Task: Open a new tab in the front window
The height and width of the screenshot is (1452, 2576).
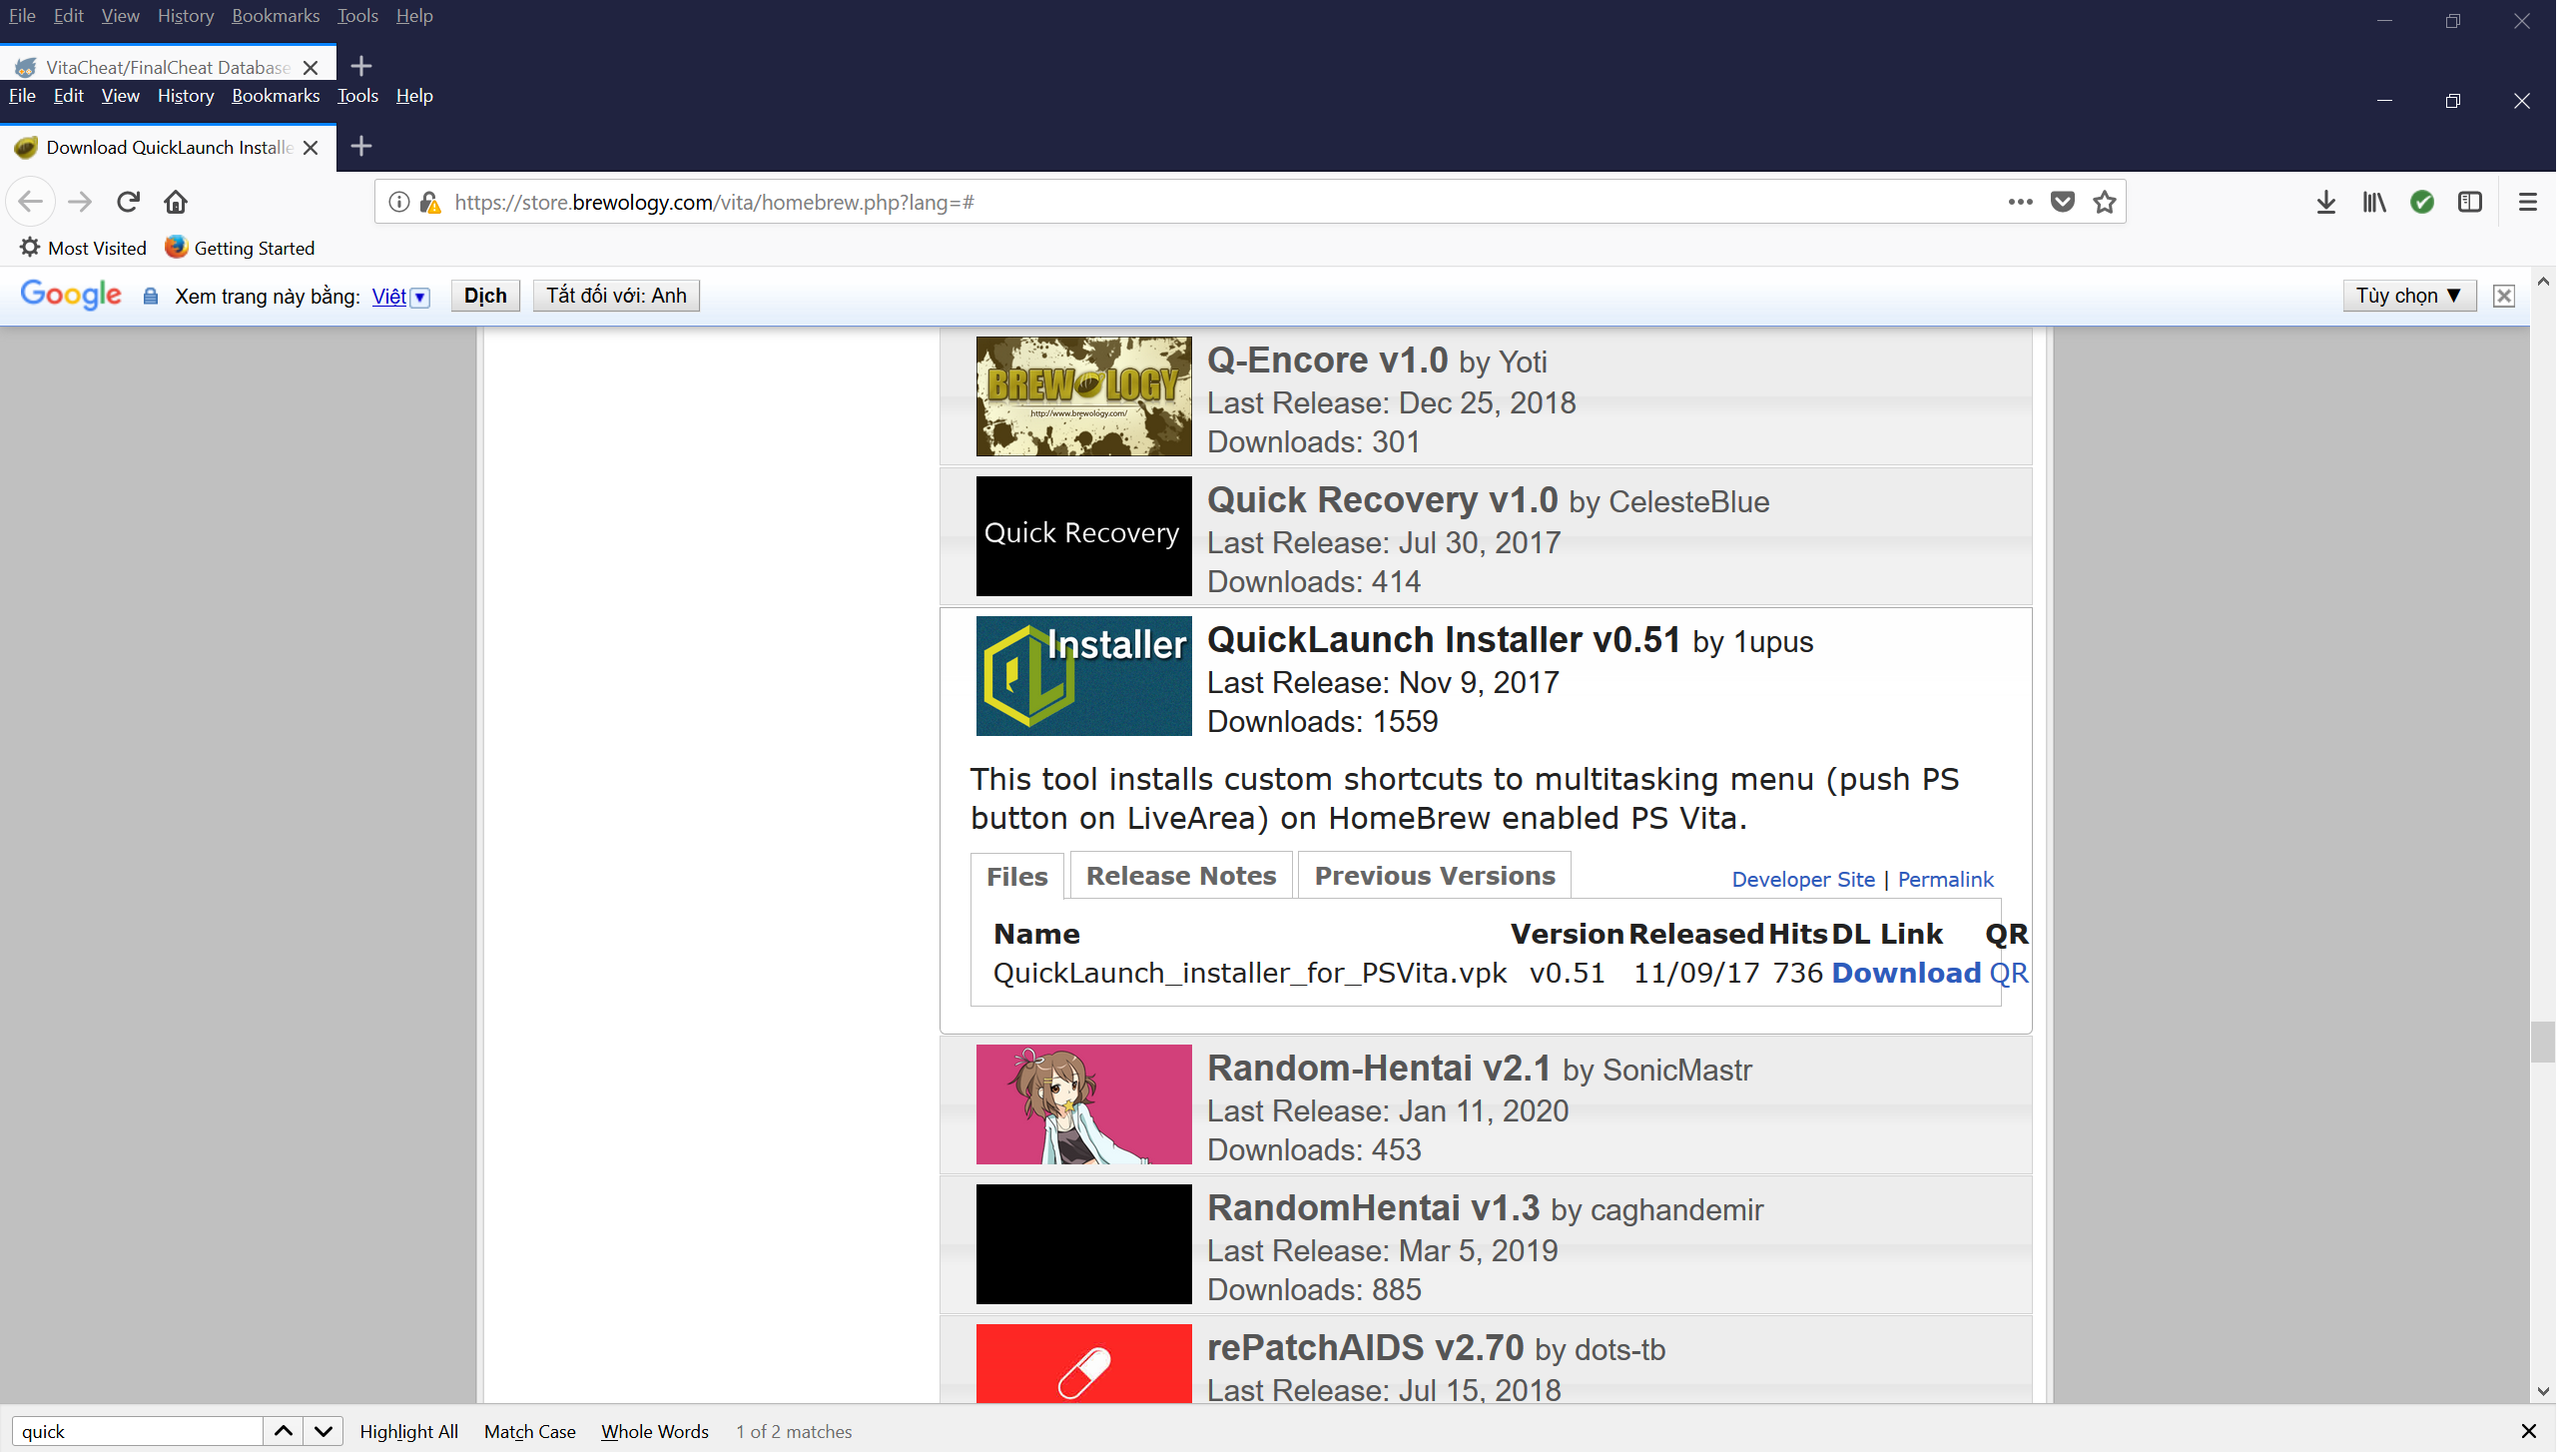Action: pos(362,147)
